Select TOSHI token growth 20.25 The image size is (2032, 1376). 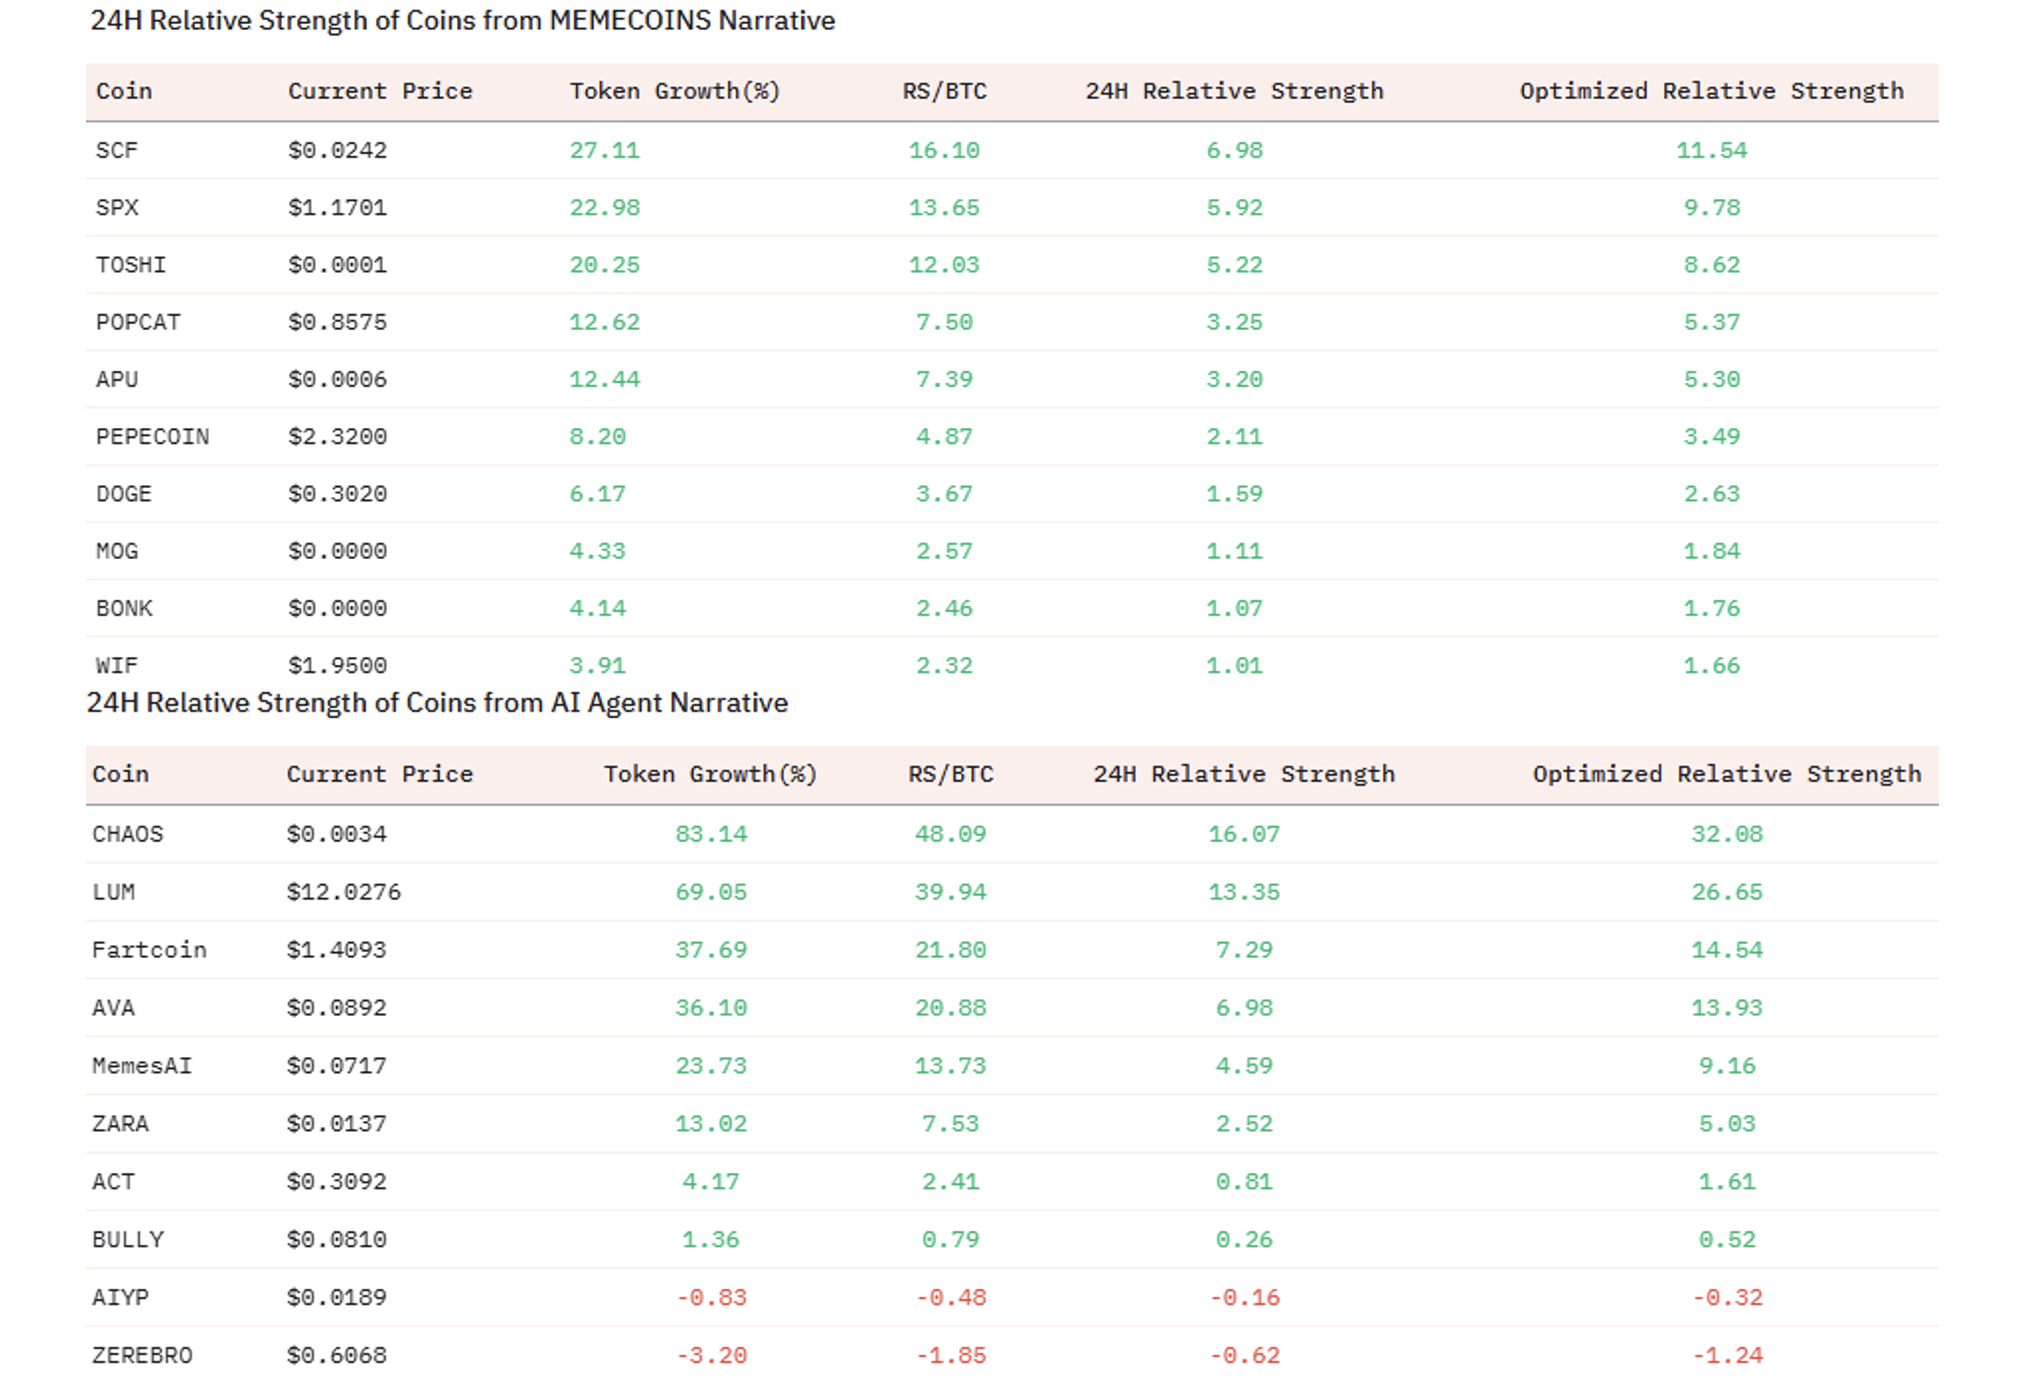(604, 264)
